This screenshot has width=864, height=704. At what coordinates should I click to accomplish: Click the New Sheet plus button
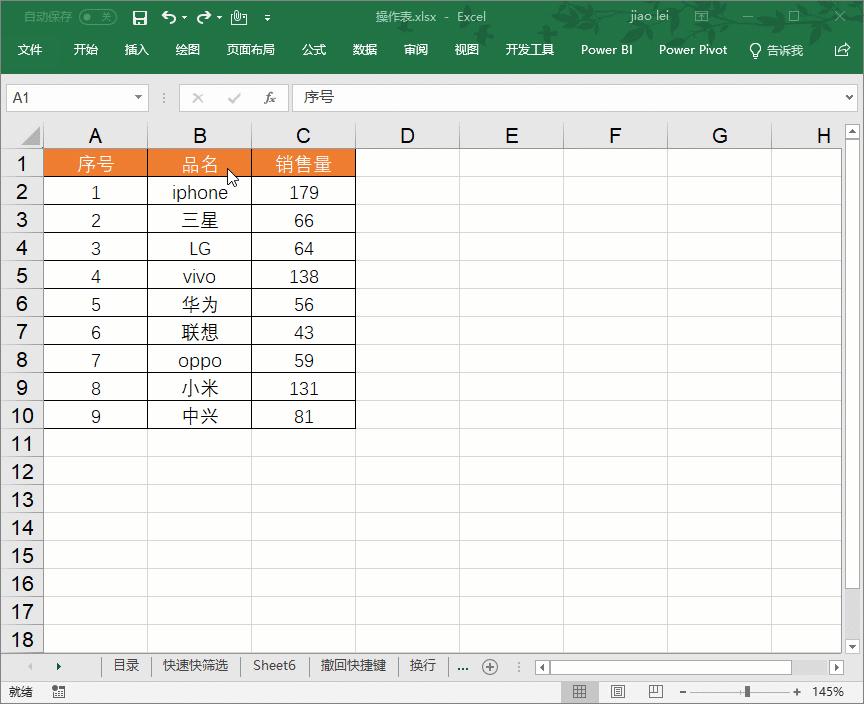click(x=490, y=666)
